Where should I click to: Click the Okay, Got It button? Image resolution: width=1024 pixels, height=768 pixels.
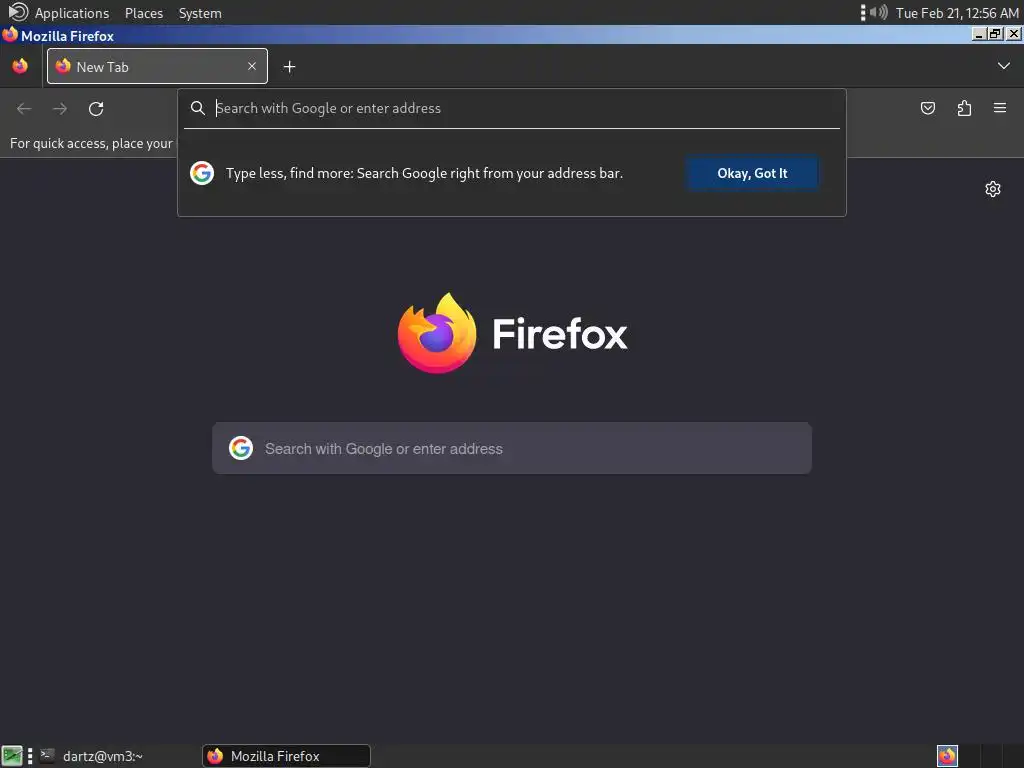pyautogui.click(x=752, y=173)
